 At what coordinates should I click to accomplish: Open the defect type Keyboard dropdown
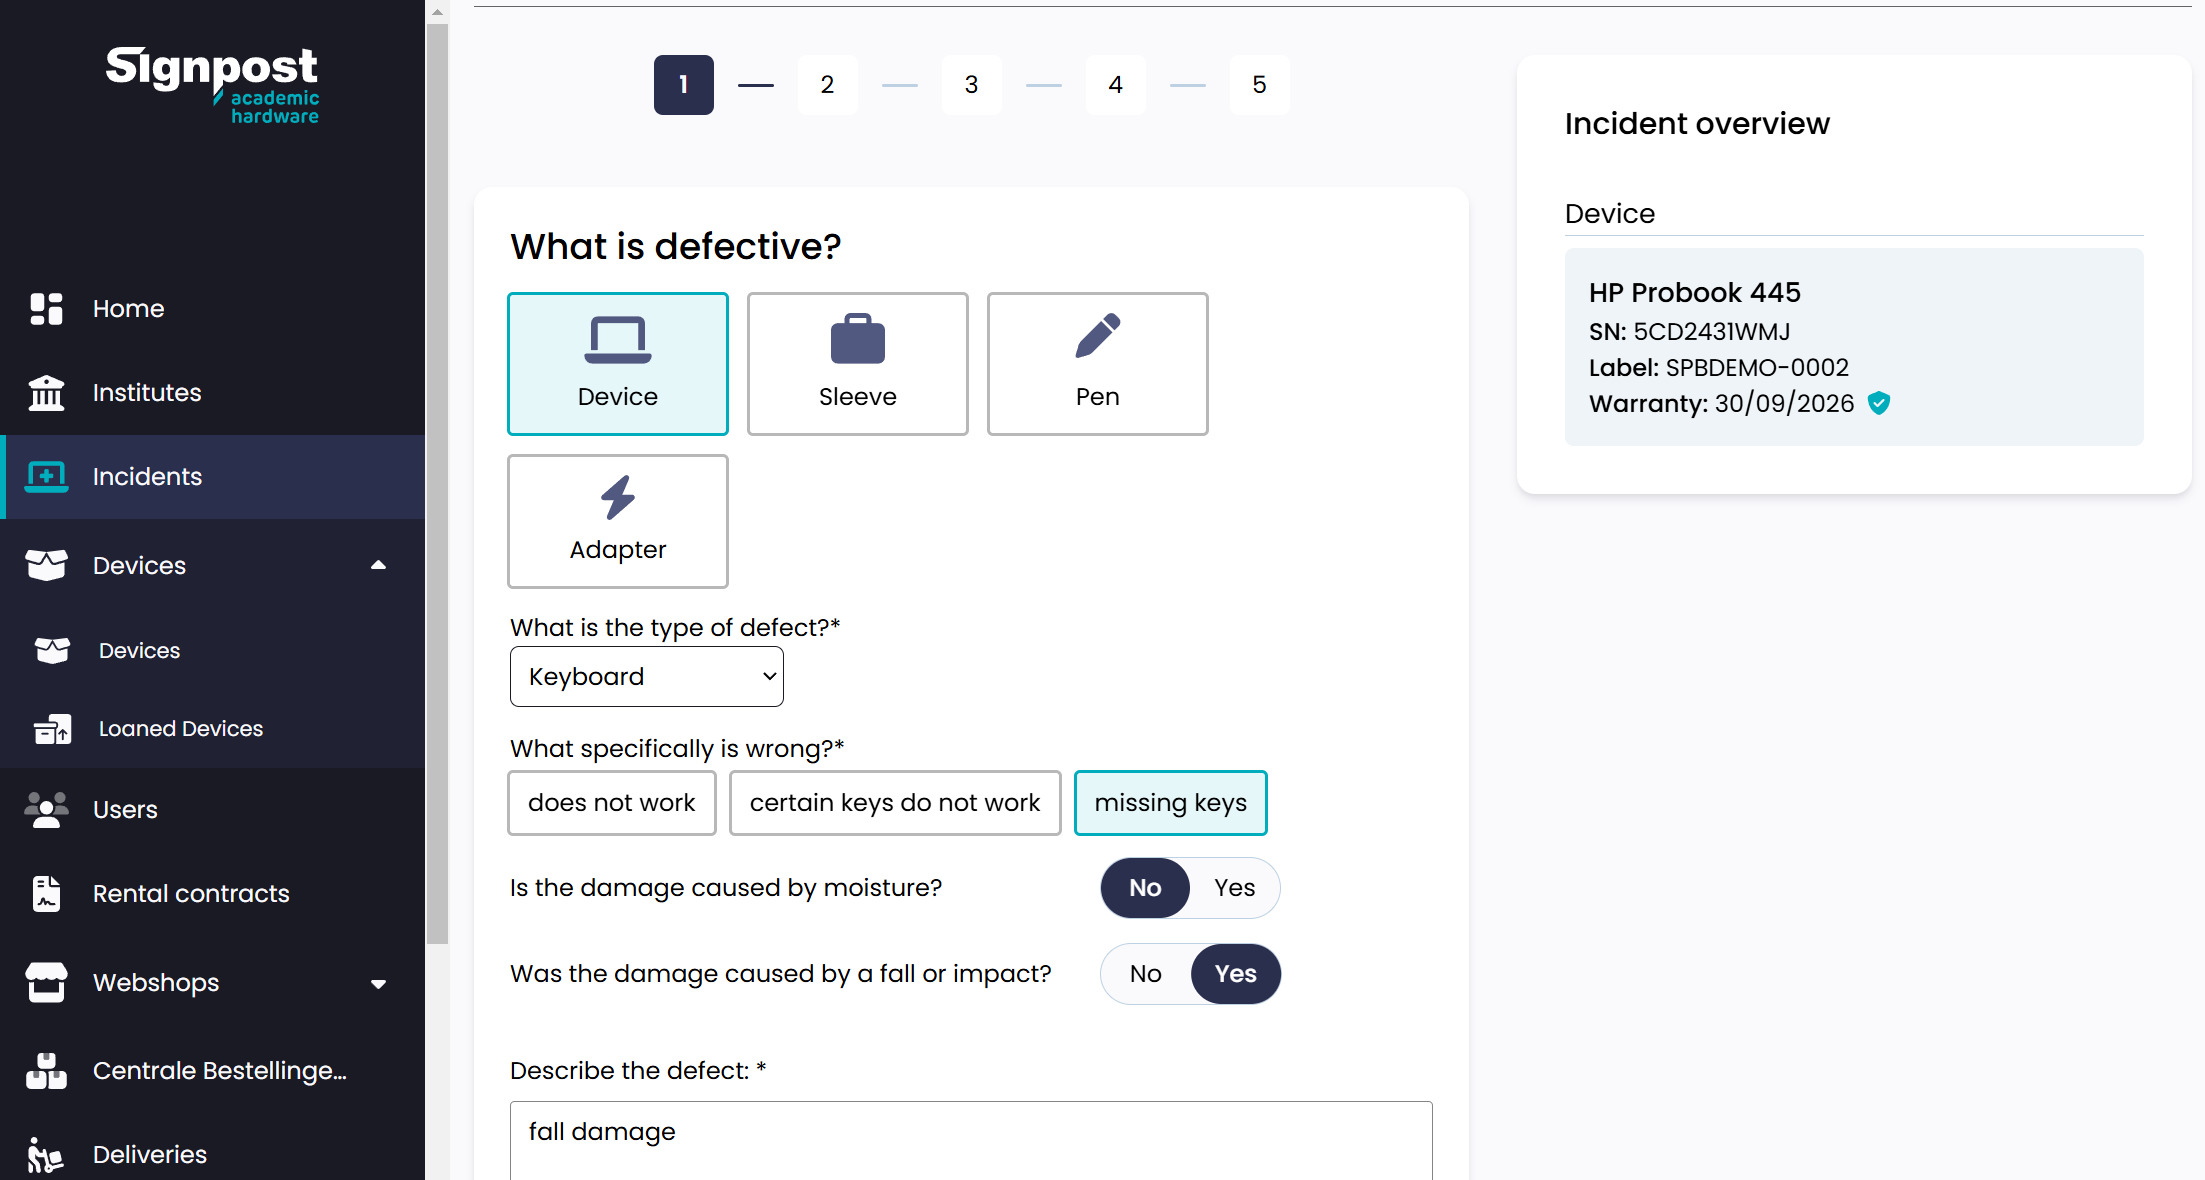click(x=646, y=677)
